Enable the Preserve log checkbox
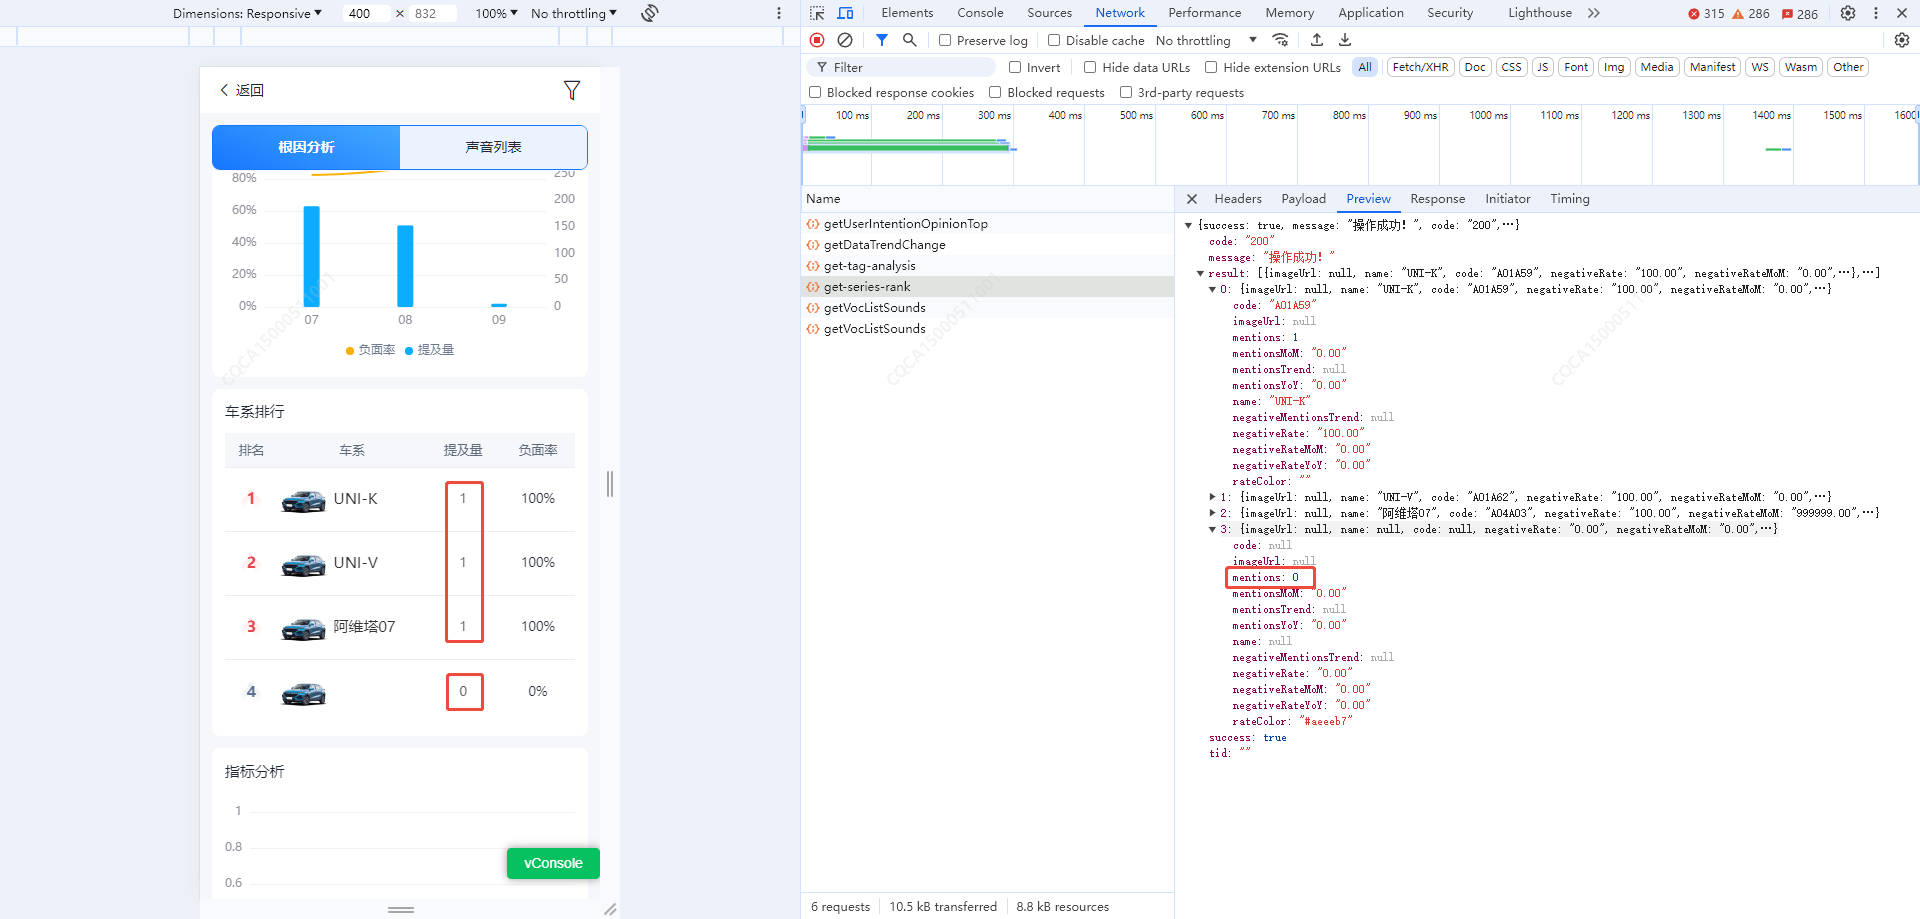The width and height of the screenshot is (1920, 919). pos(945,40)
